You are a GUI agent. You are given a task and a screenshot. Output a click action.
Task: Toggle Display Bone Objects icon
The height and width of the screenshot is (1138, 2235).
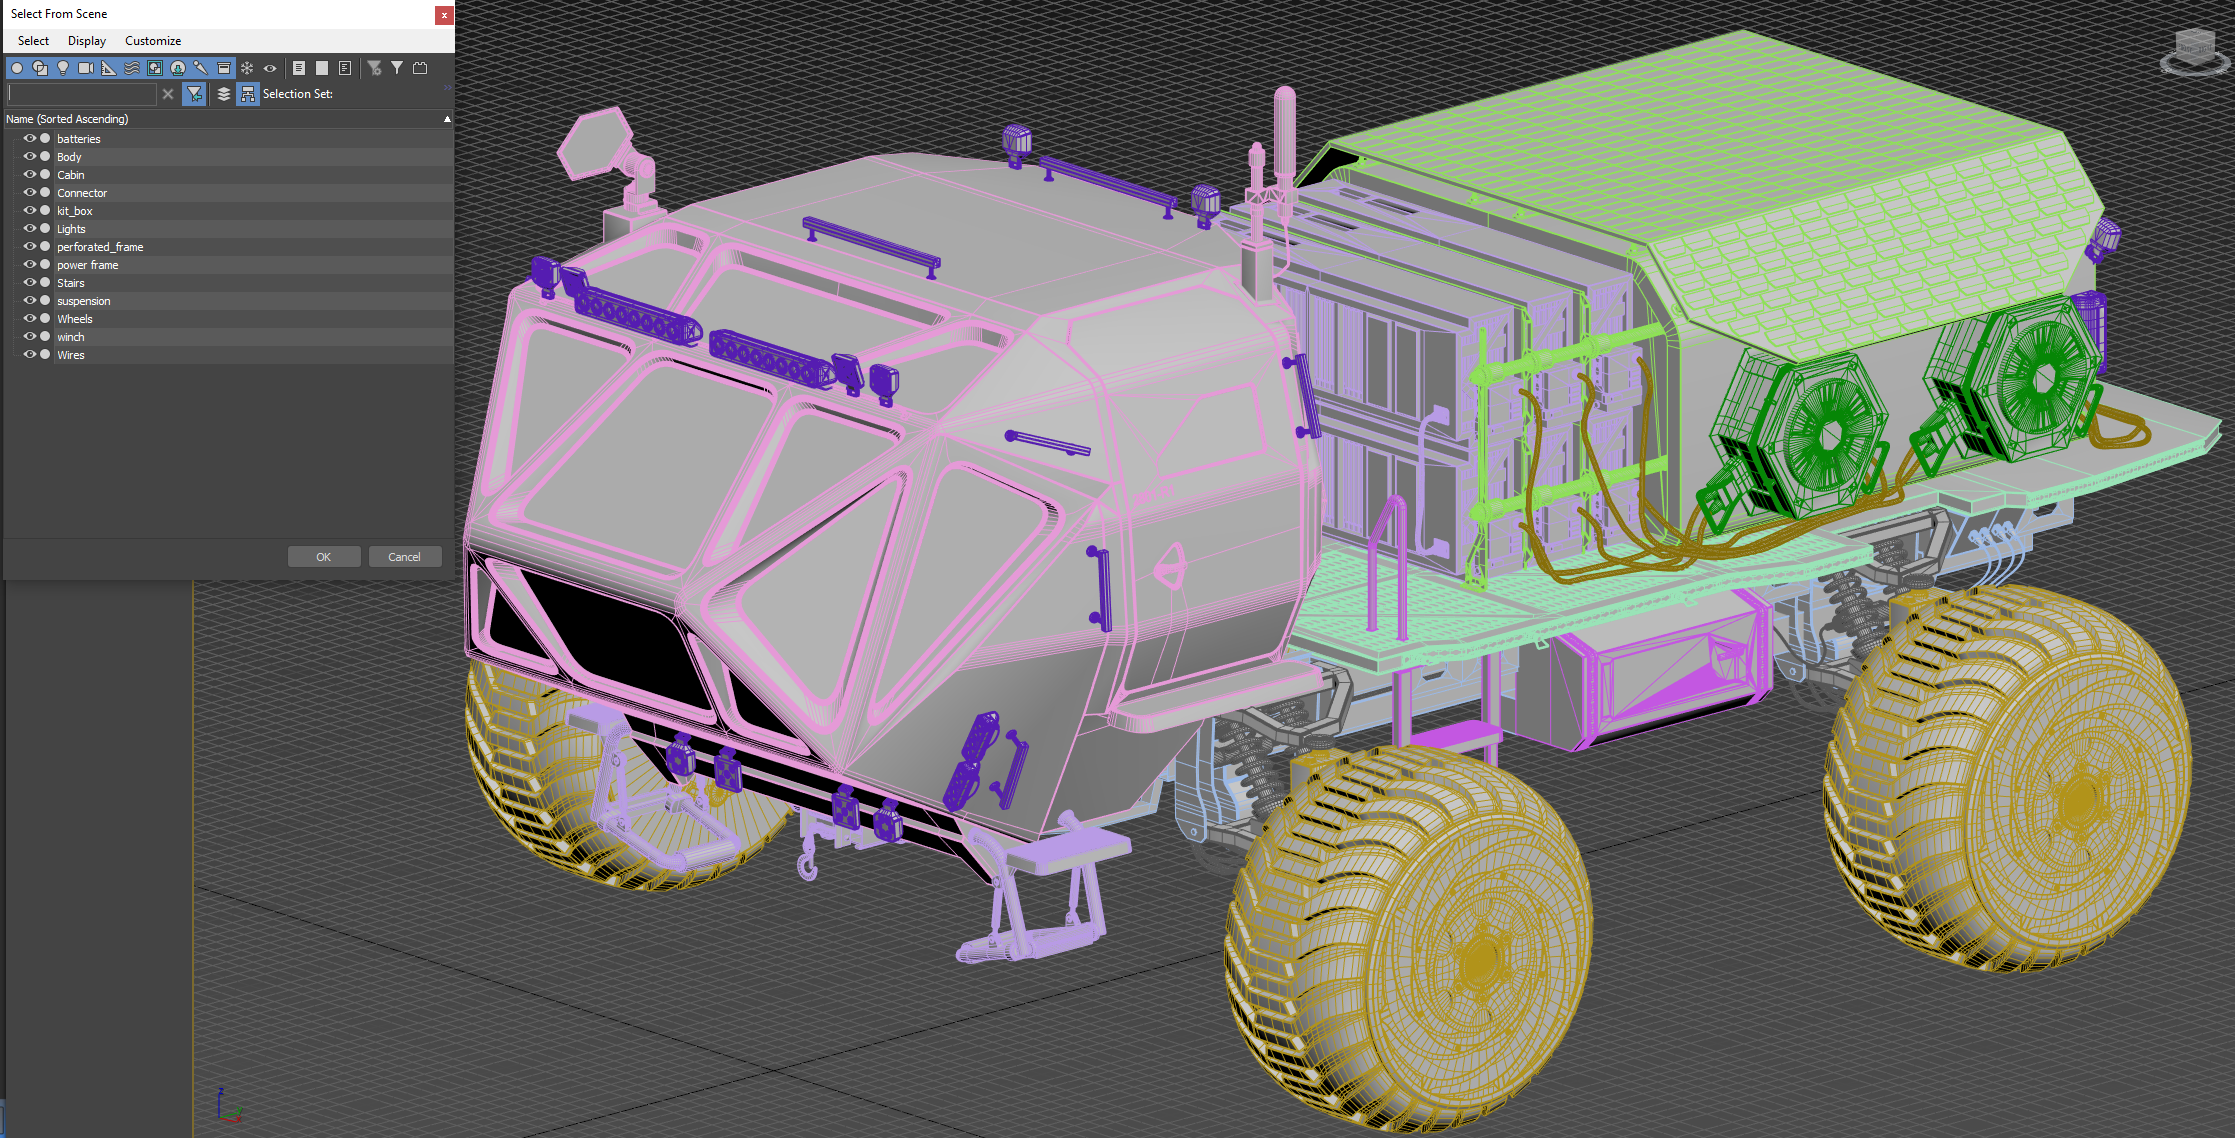[x=201, y=68]
